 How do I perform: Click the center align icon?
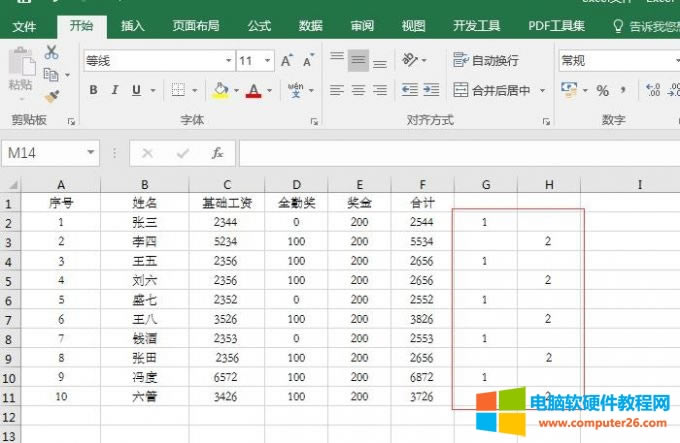358,91
